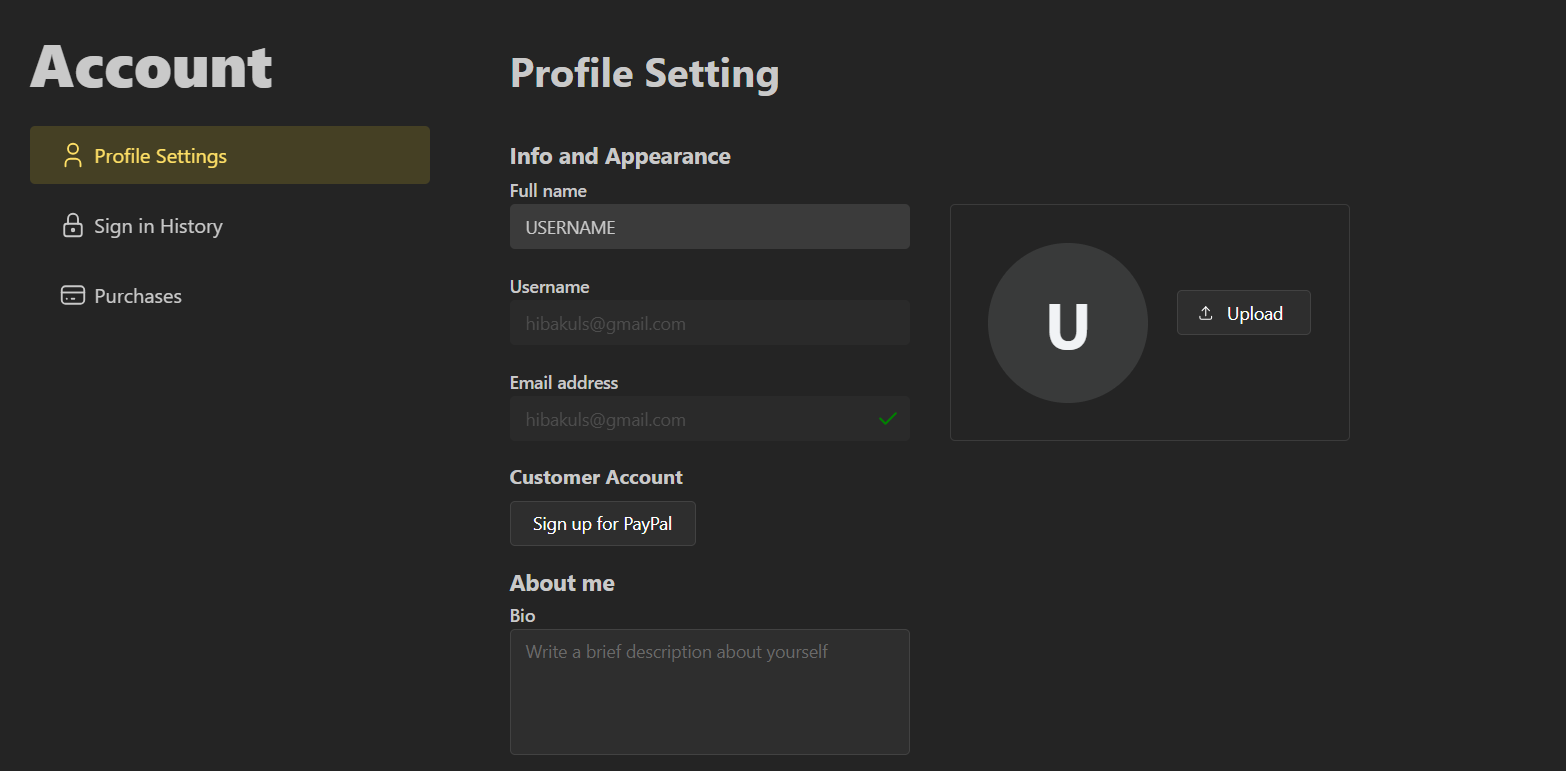
Task: Click the Account heading
Action: [151, 67]
